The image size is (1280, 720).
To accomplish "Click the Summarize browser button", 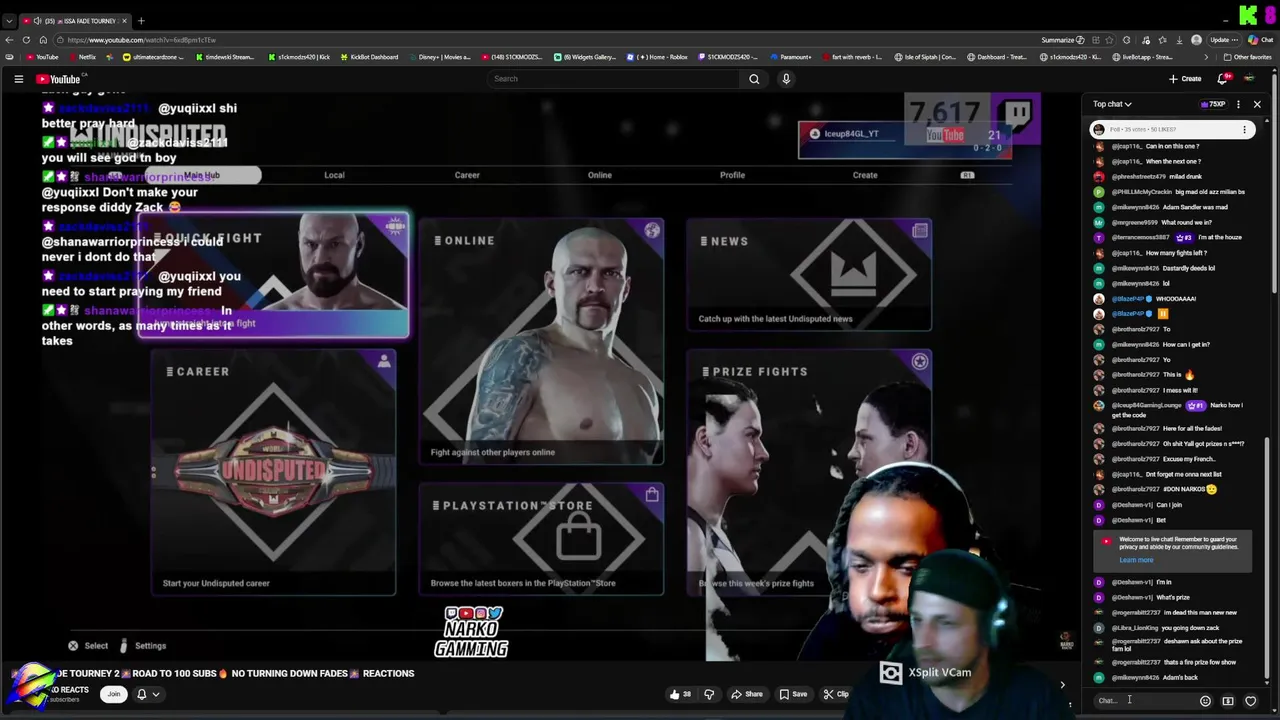I will (x=1062, y=40).
